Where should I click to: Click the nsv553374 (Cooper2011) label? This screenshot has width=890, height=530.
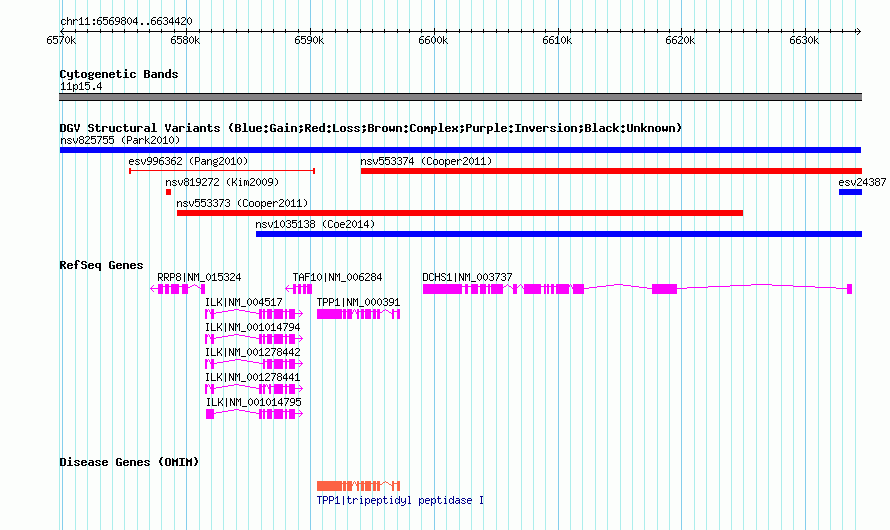pos(426,161)
